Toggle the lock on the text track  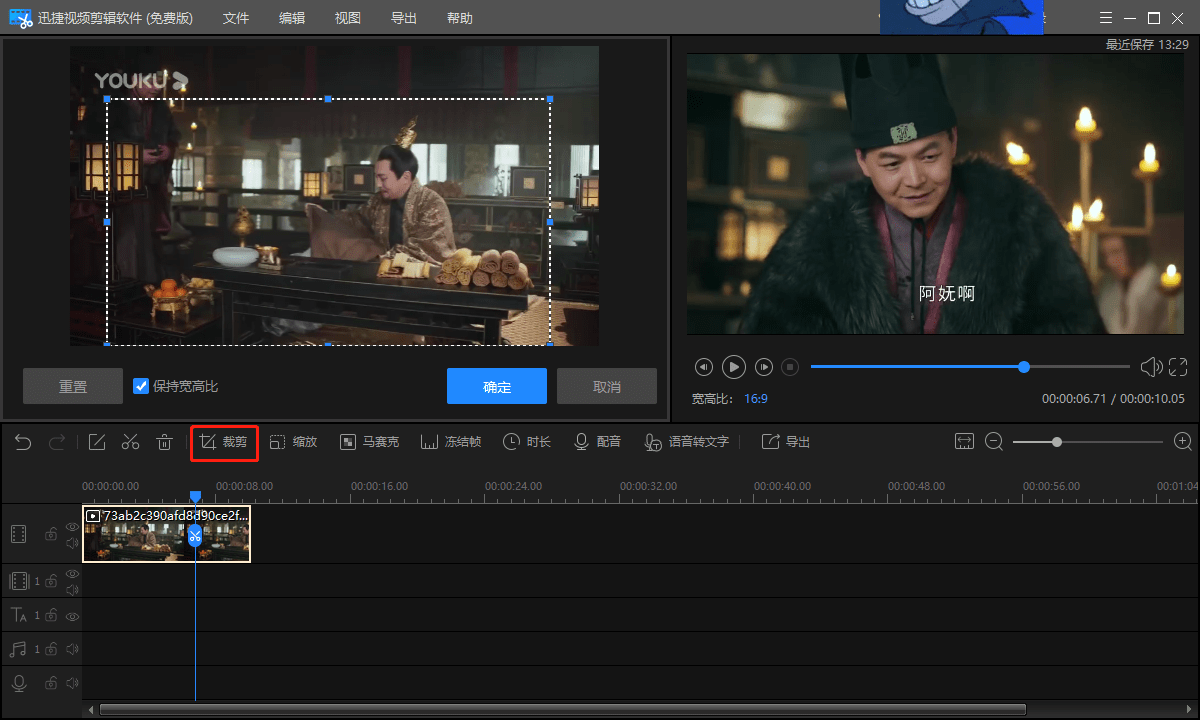[51, 616]
